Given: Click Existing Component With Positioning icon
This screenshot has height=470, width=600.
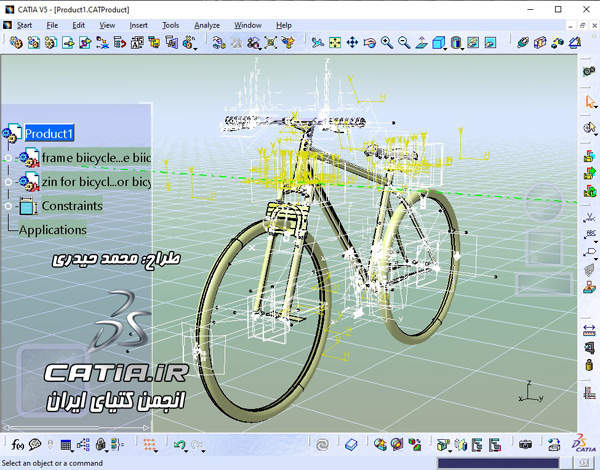Looking at the screenshot, I should (85, 42).
